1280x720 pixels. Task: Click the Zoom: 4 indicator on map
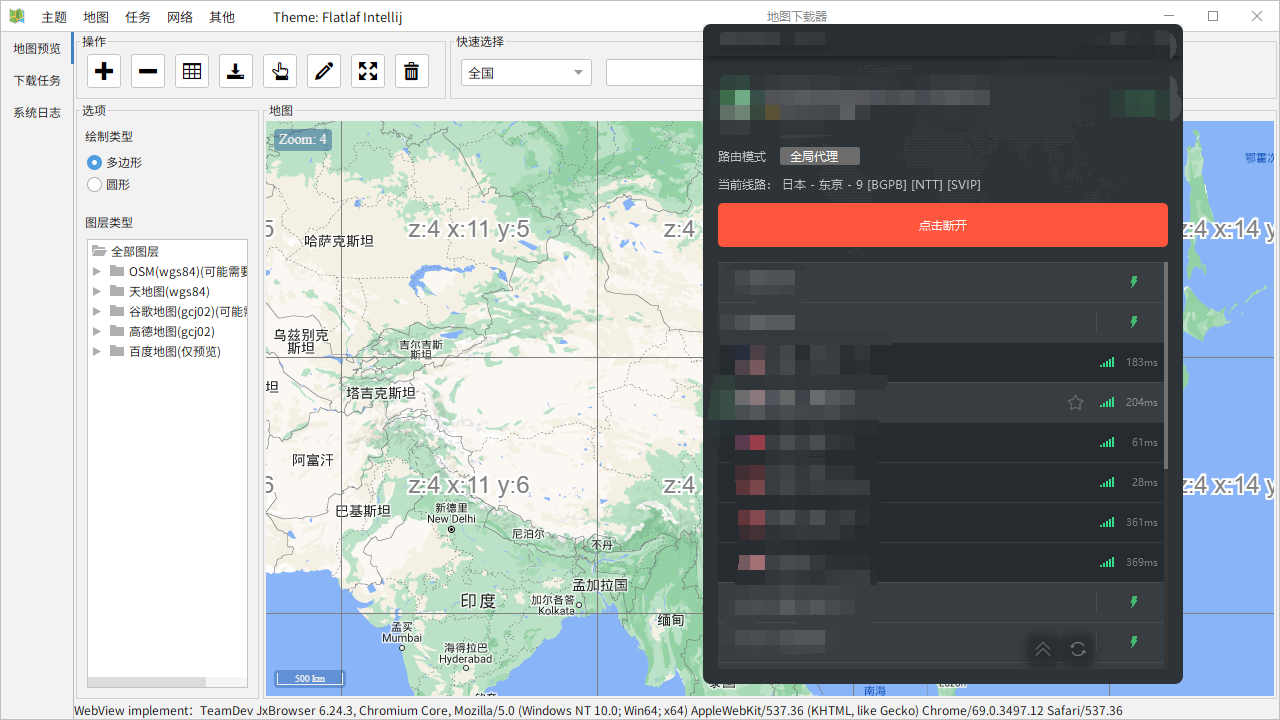(x=303, y=140)
